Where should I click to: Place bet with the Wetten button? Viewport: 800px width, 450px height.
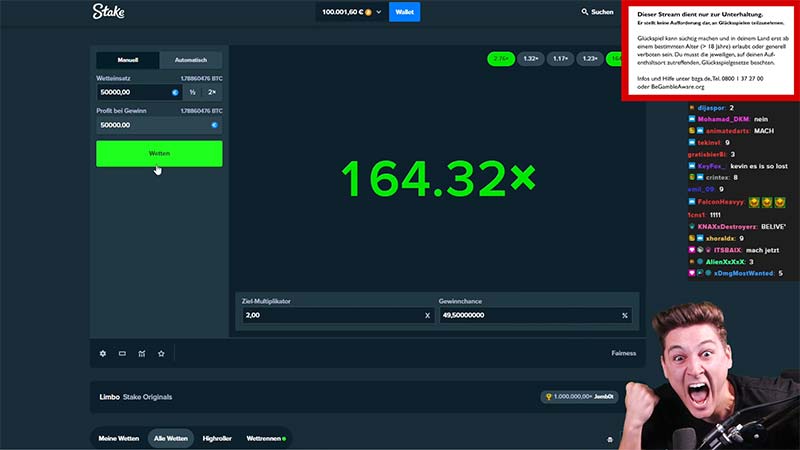[159, 154]
